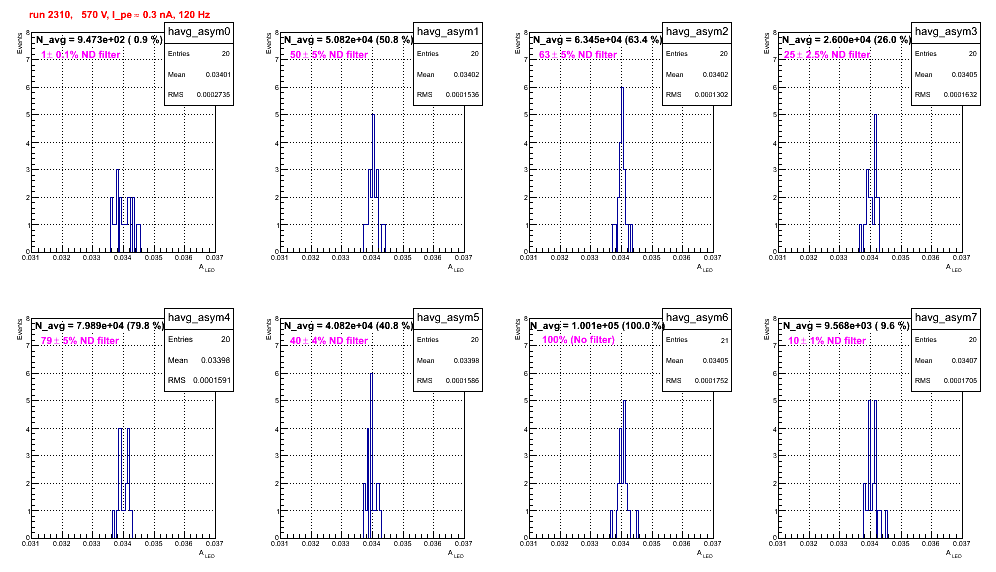Pick the magenta 79± 5% ND filter note

(x=80, y=341)
